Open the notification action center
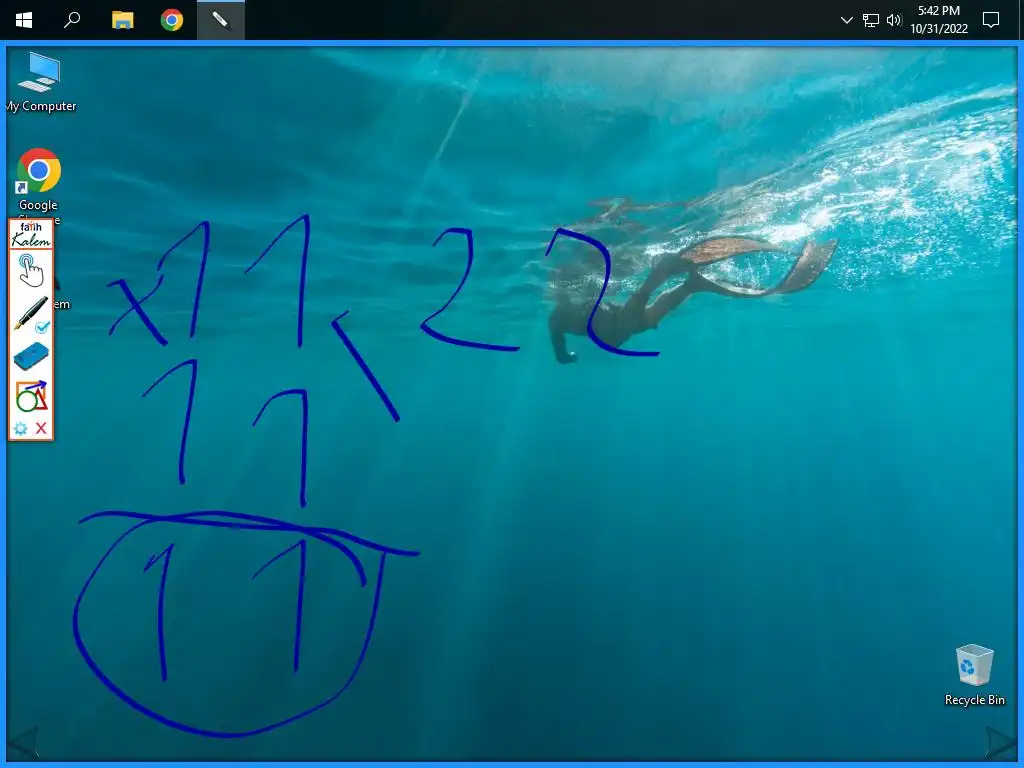Viewport: 1024px width, 768px height. pyautogui.click(x=991, y=20)
